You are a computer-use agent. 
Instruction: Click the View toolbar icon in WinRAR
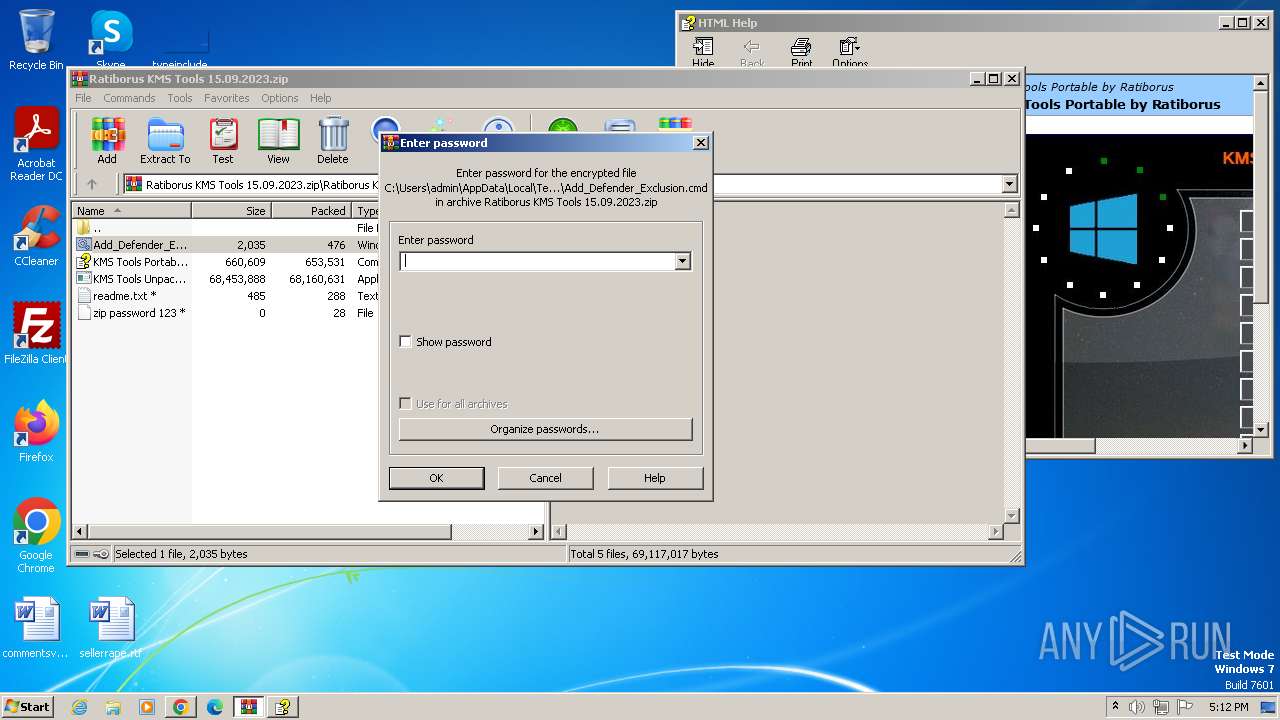278,140
